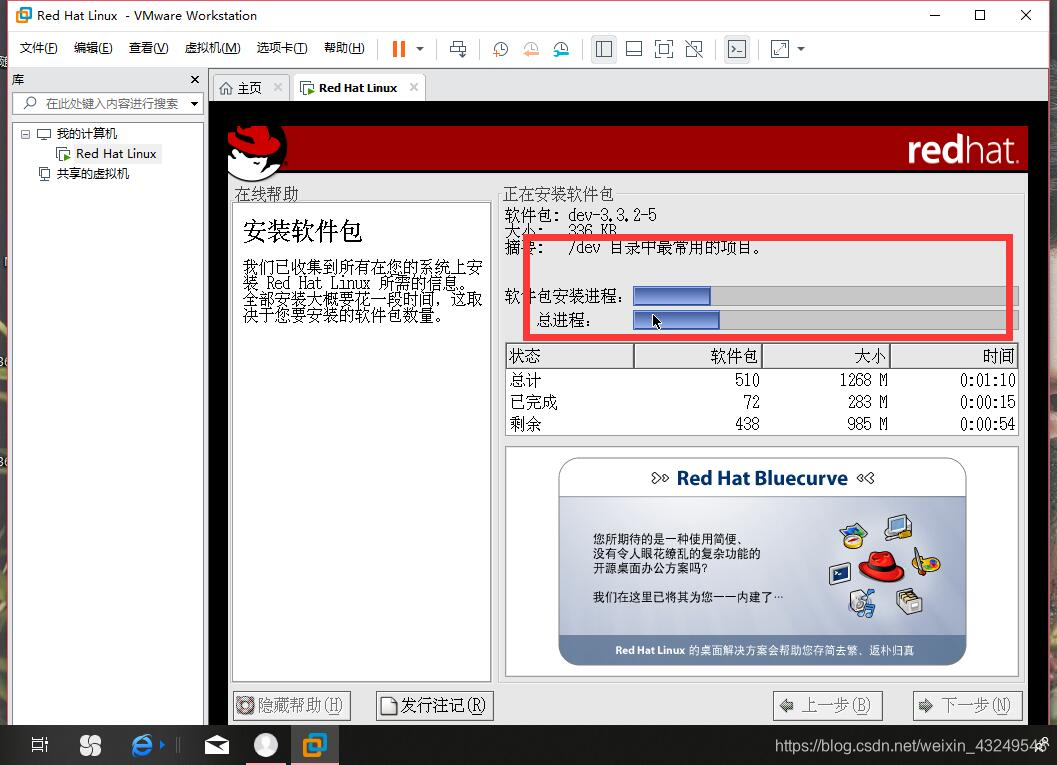The height and width of the screenshot is (765, 1057).
Task: Click the 发行注记(R) button
Action: [435, 706]
